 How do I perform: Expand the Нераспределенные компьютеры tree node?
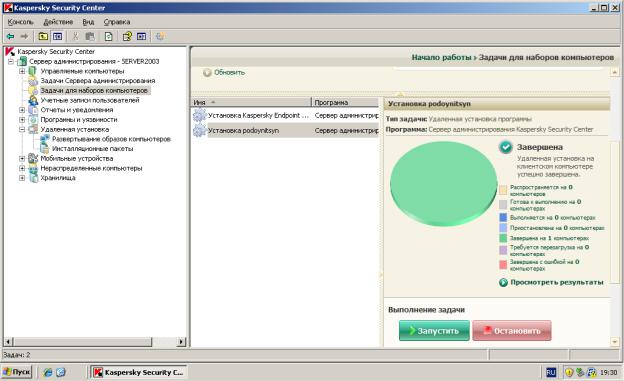coord(22,168)
